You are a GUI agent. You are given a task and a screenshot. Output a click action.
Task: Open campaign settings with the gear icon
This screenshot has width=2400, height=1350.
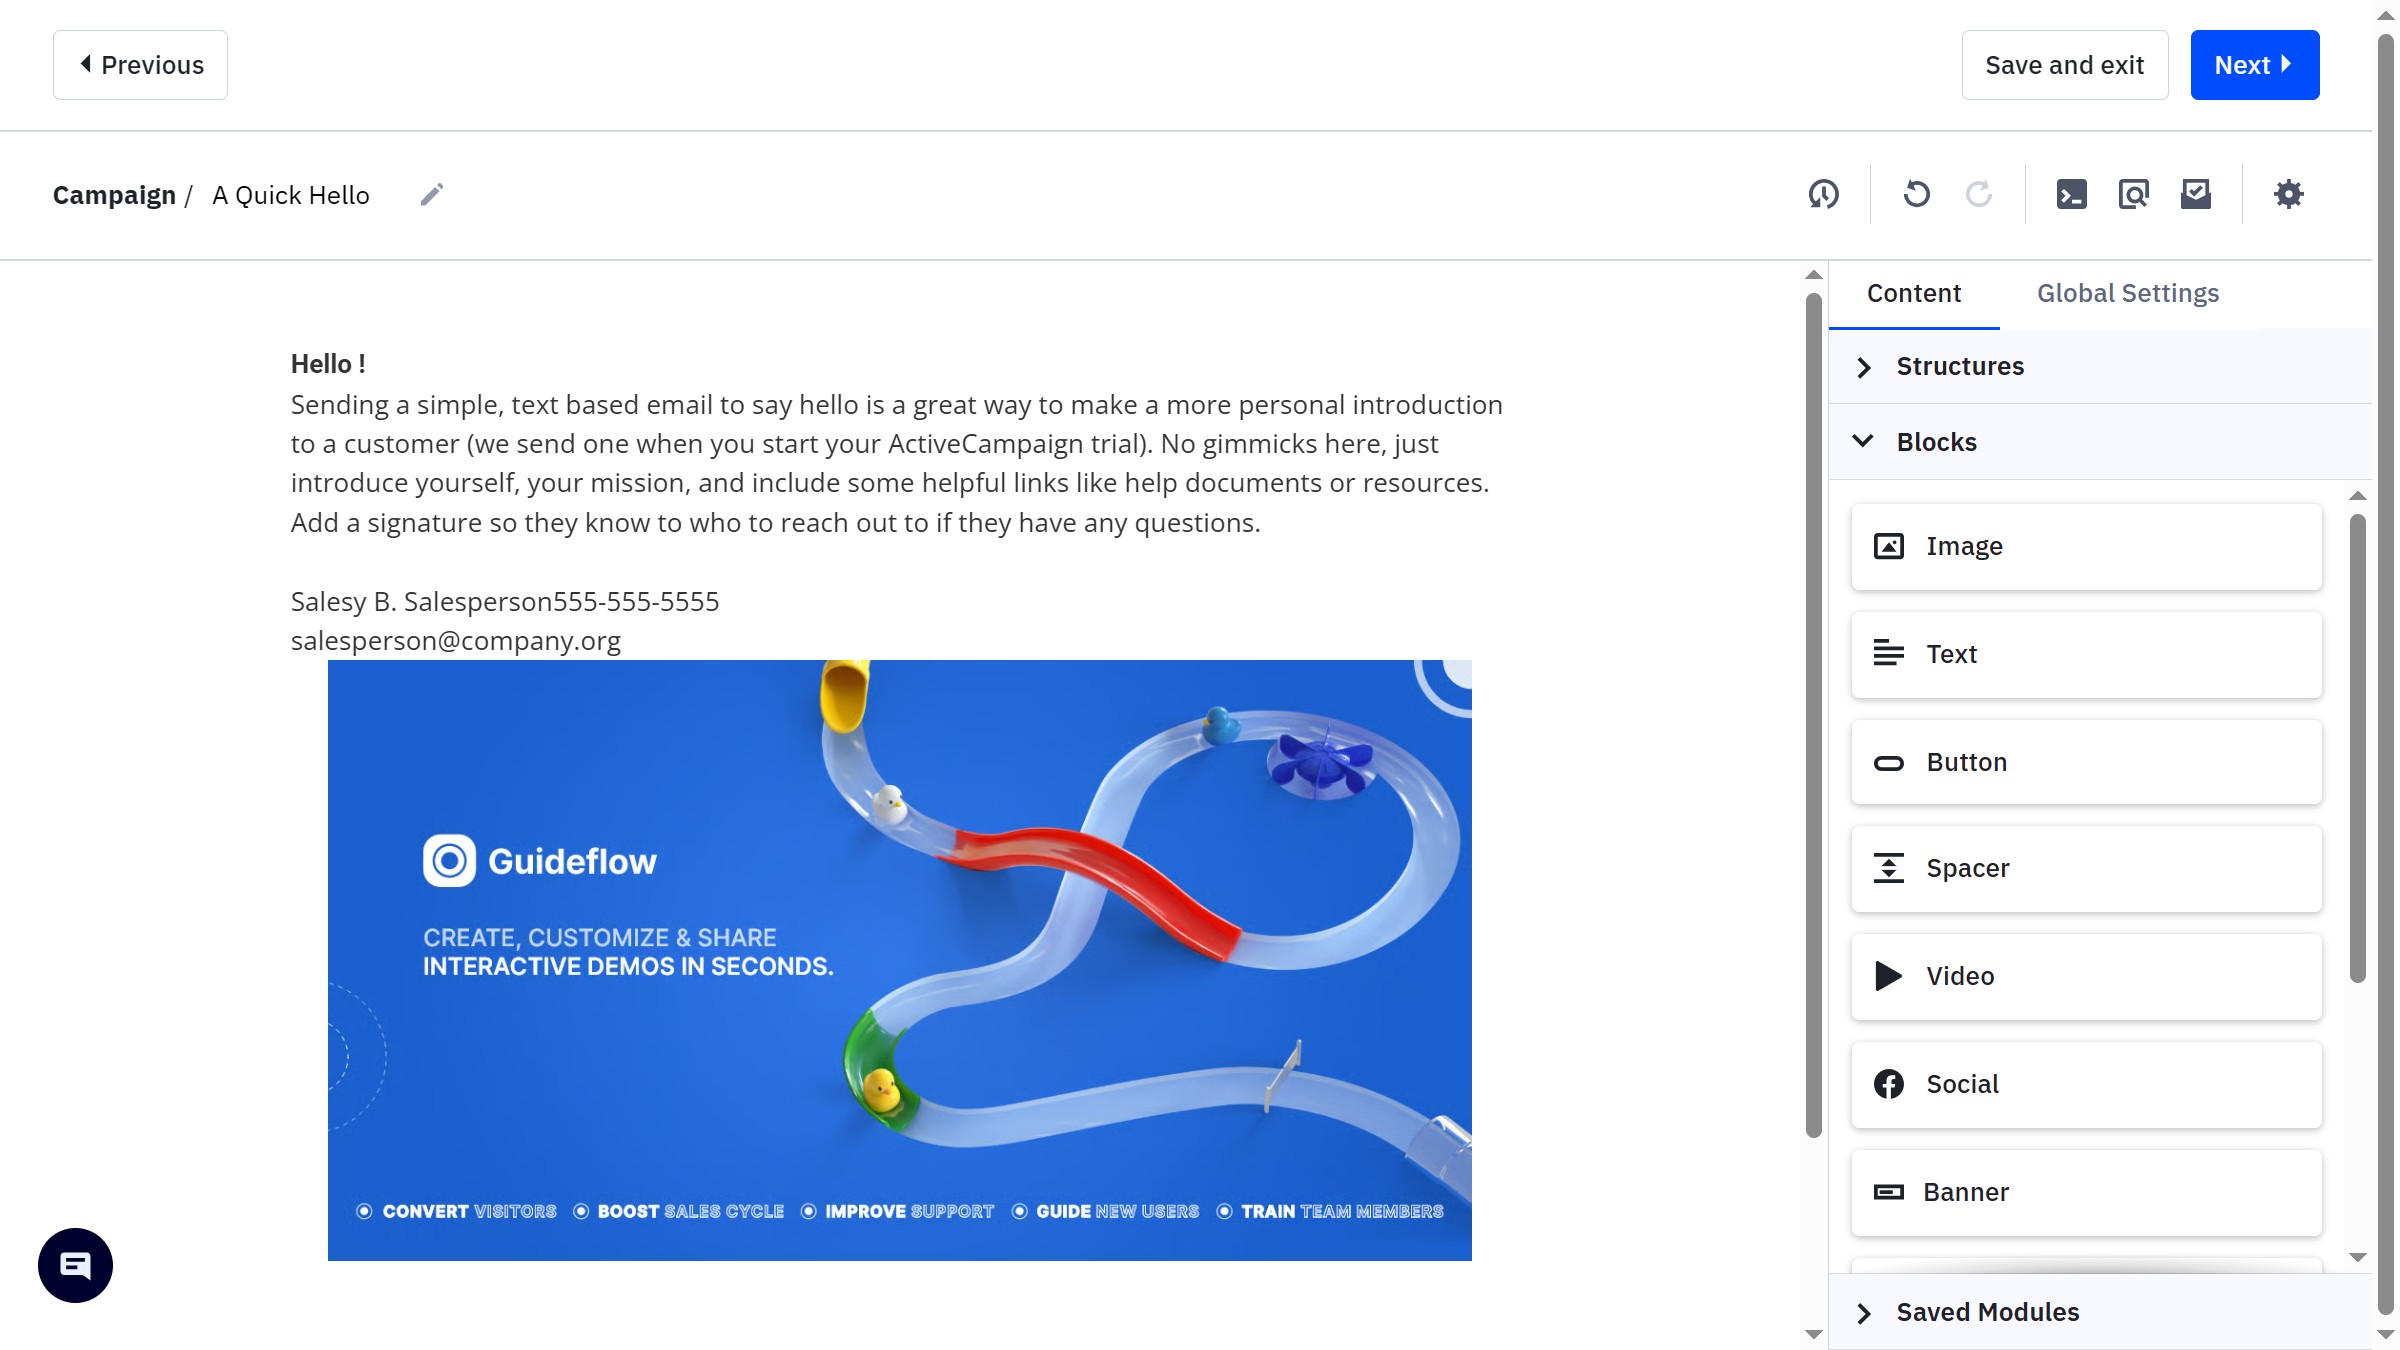pos(2288,195)
